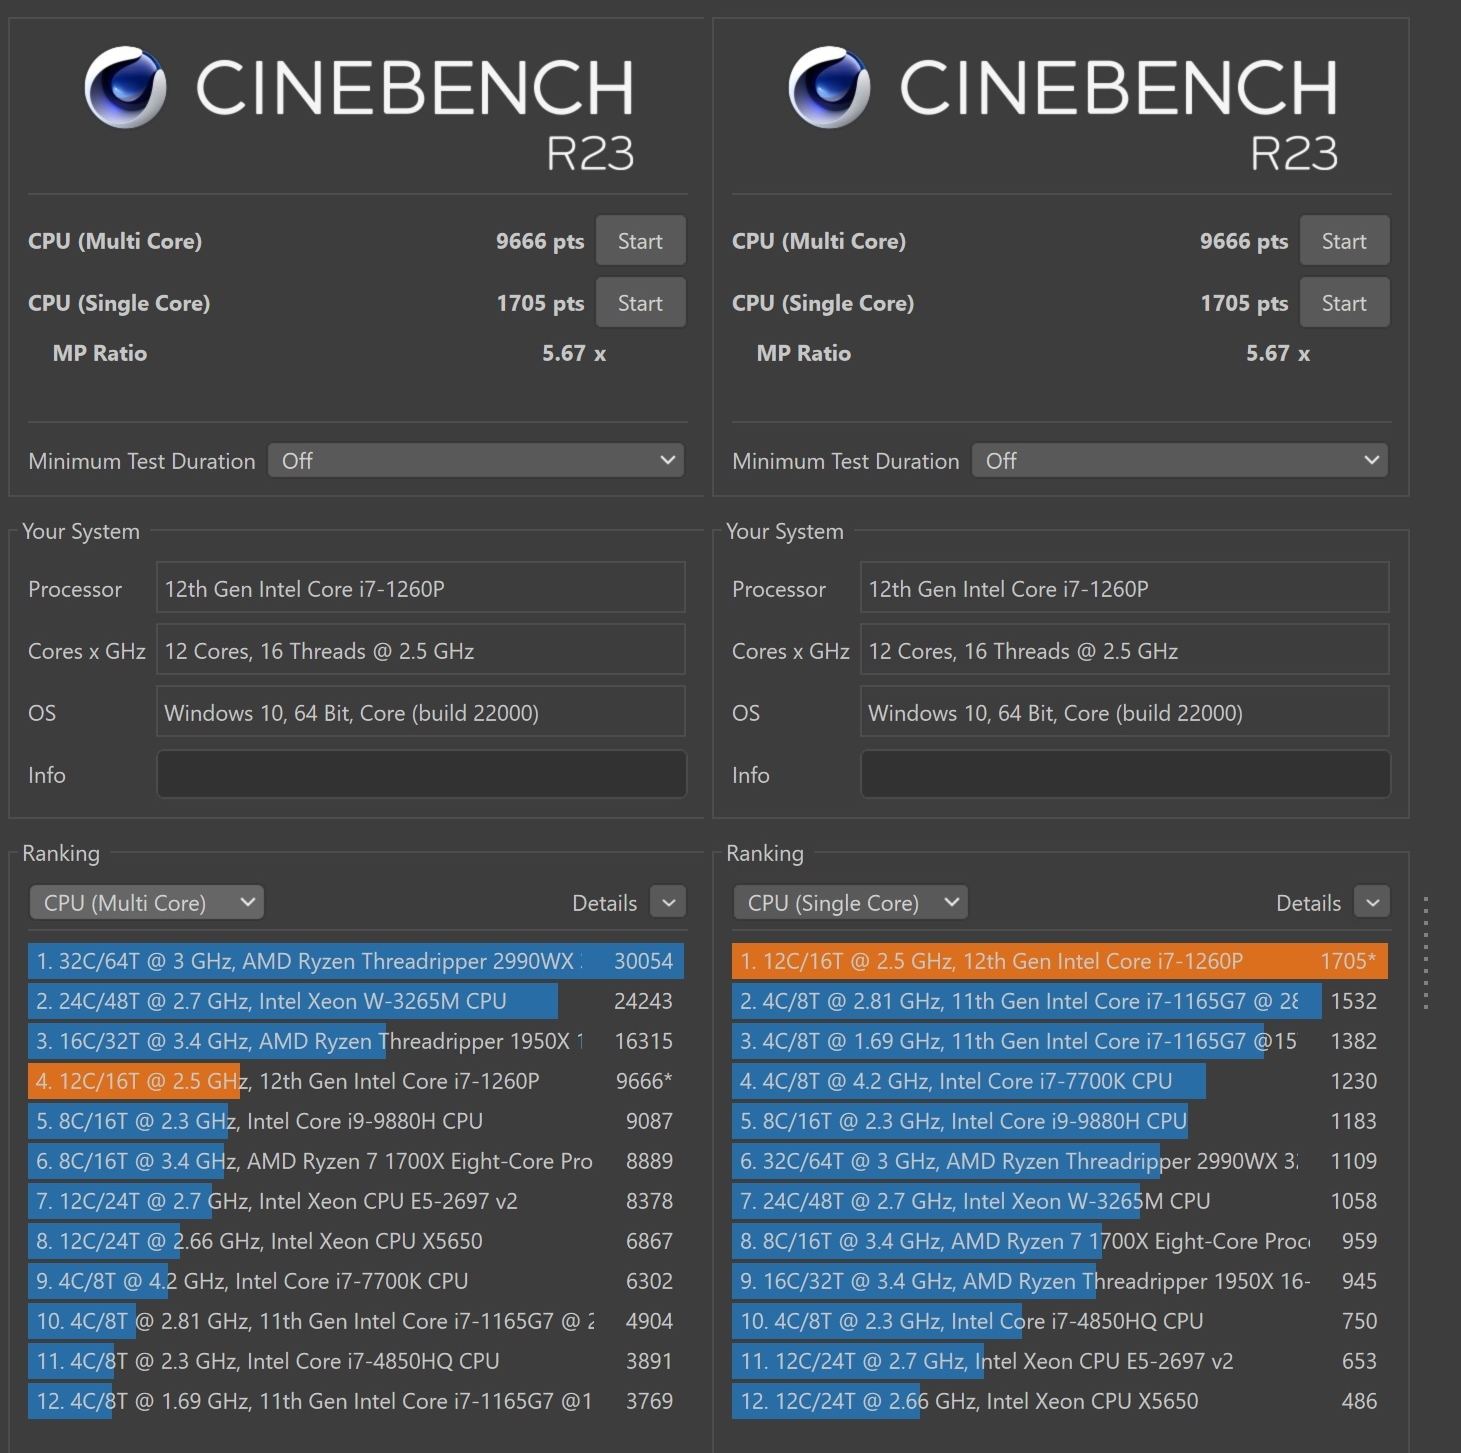Click the right Info input field

[1125, 775]
